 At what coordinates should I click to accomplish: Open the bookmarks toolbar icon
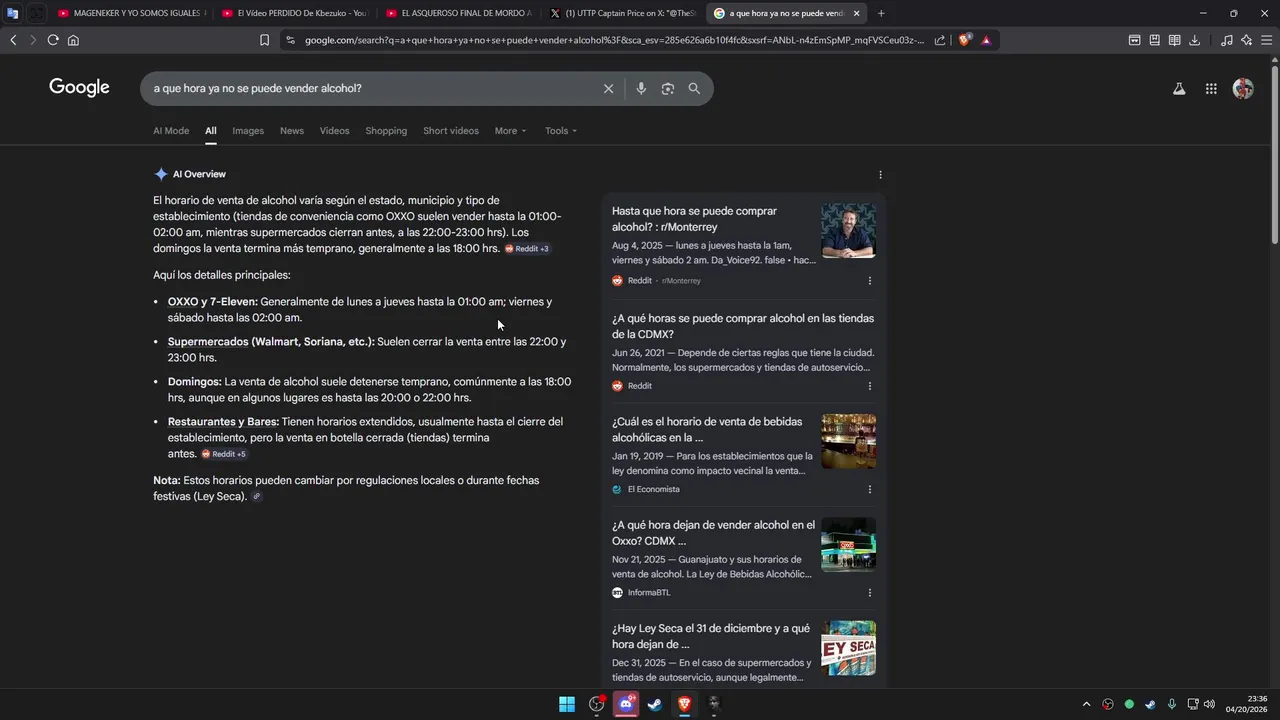click(x=1154, y=40)
